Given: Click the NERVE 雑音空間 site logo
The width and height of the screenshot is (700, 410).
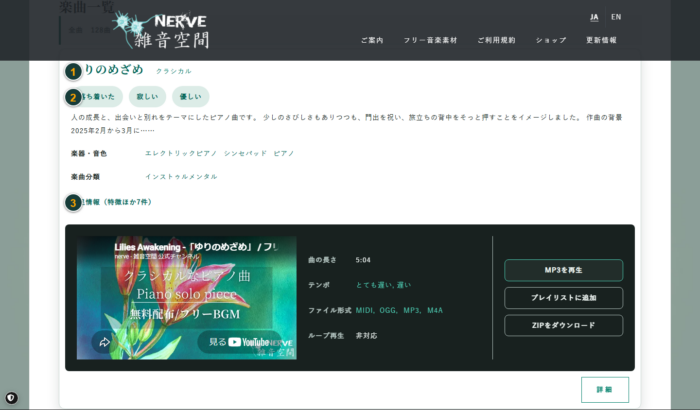Looking at the screenshot, I should pyautogui.click(x=161, y=30).
